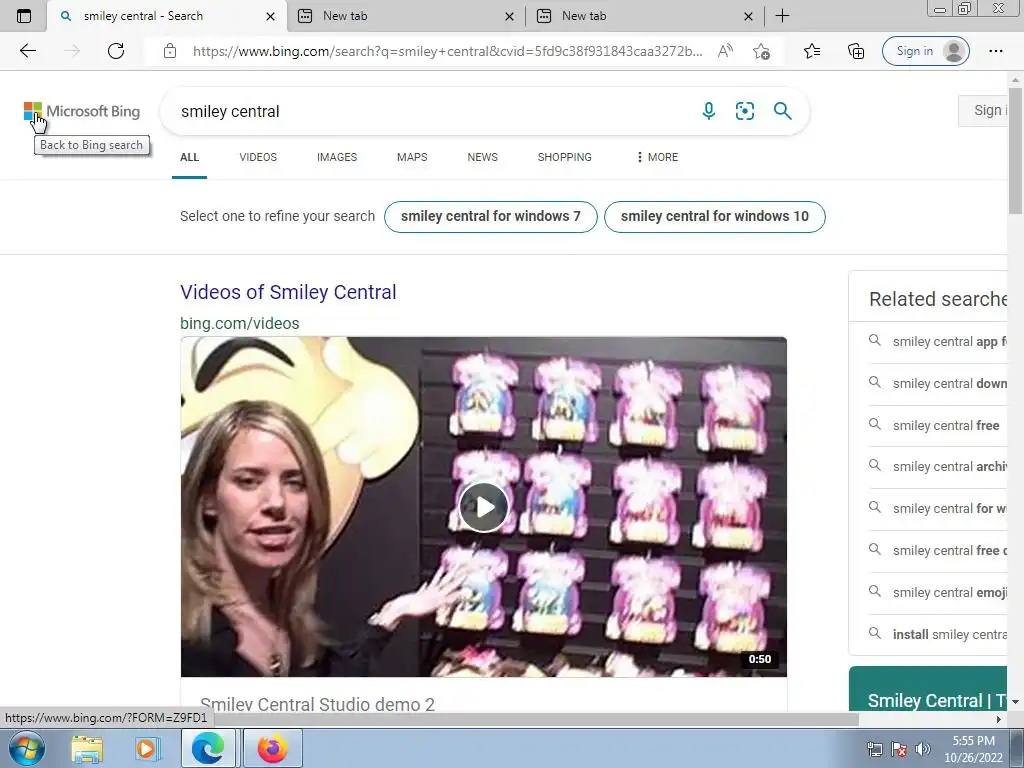Open Firefox from the taskbar
The image size is (1024, 768).
tap(273, 748)
